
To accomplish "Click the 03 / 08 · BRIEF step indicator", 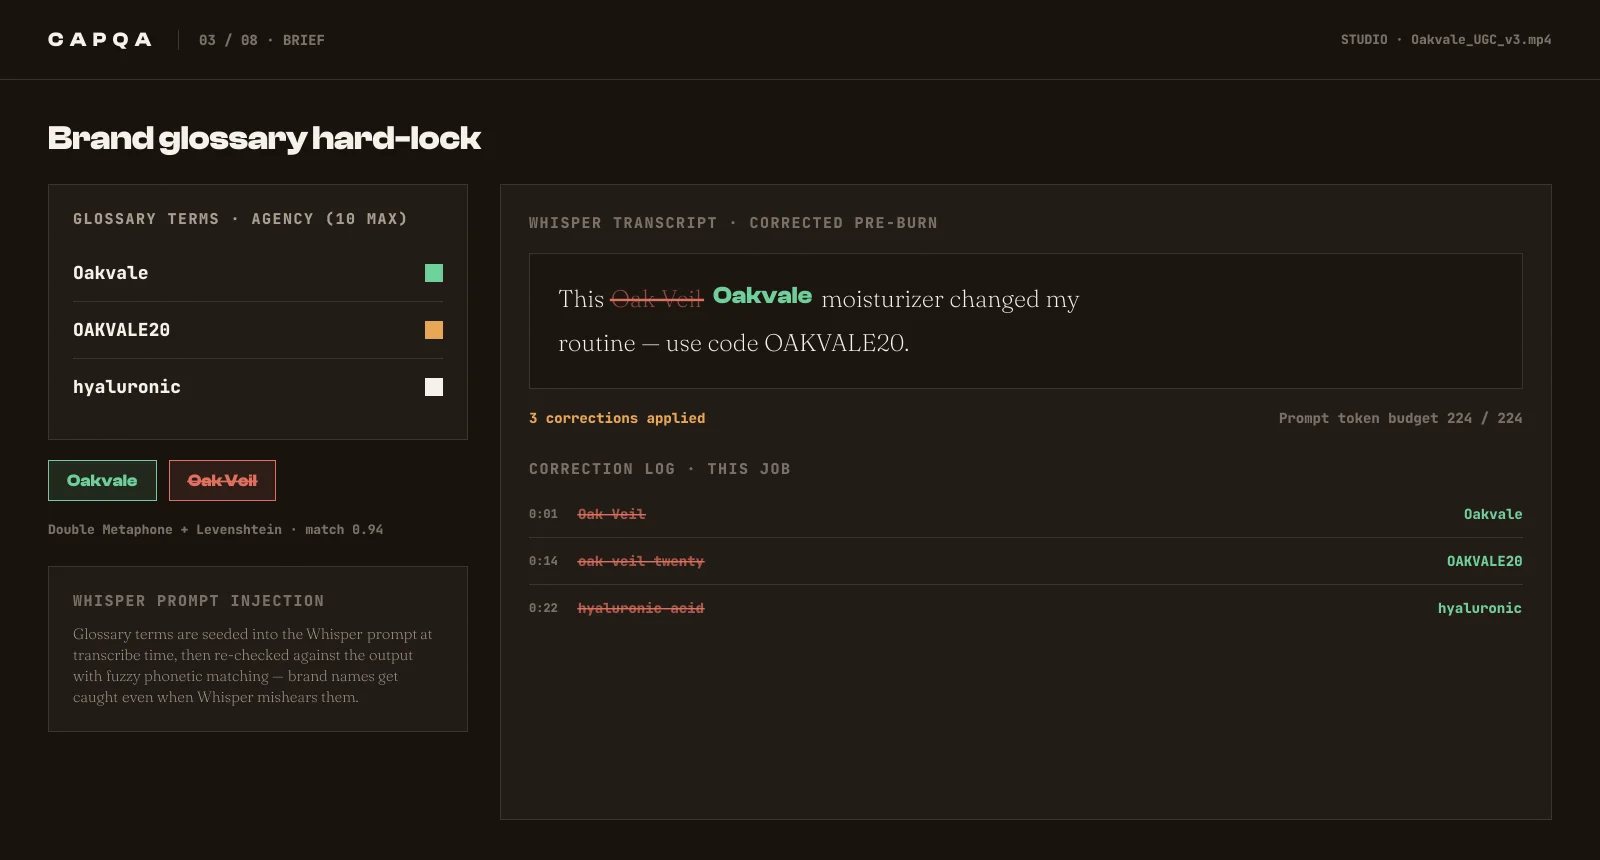I will pyautogui.click(x=262, y=40).
